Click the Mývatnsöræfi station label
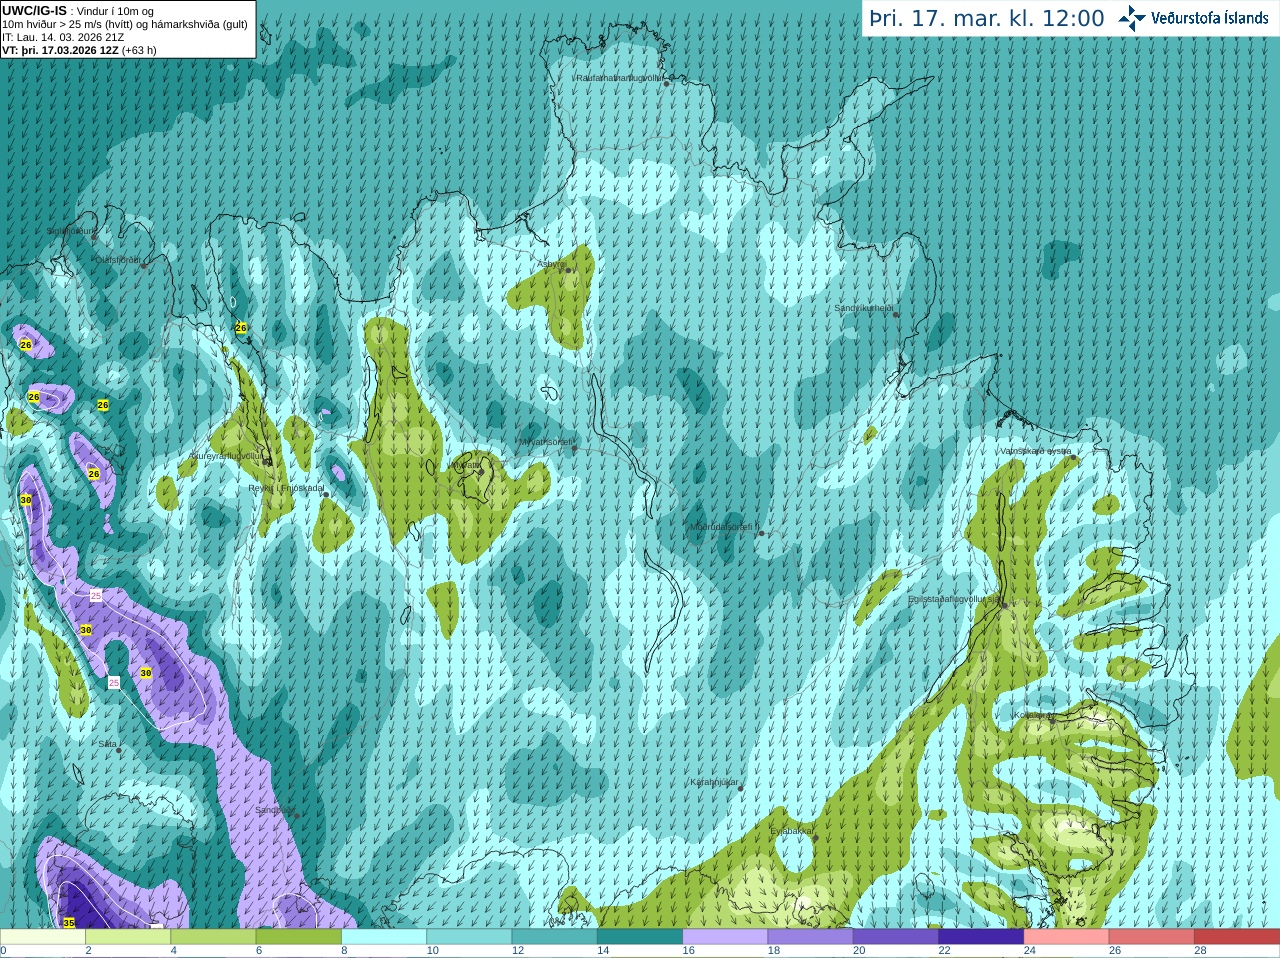 click(x=545, y=442)
